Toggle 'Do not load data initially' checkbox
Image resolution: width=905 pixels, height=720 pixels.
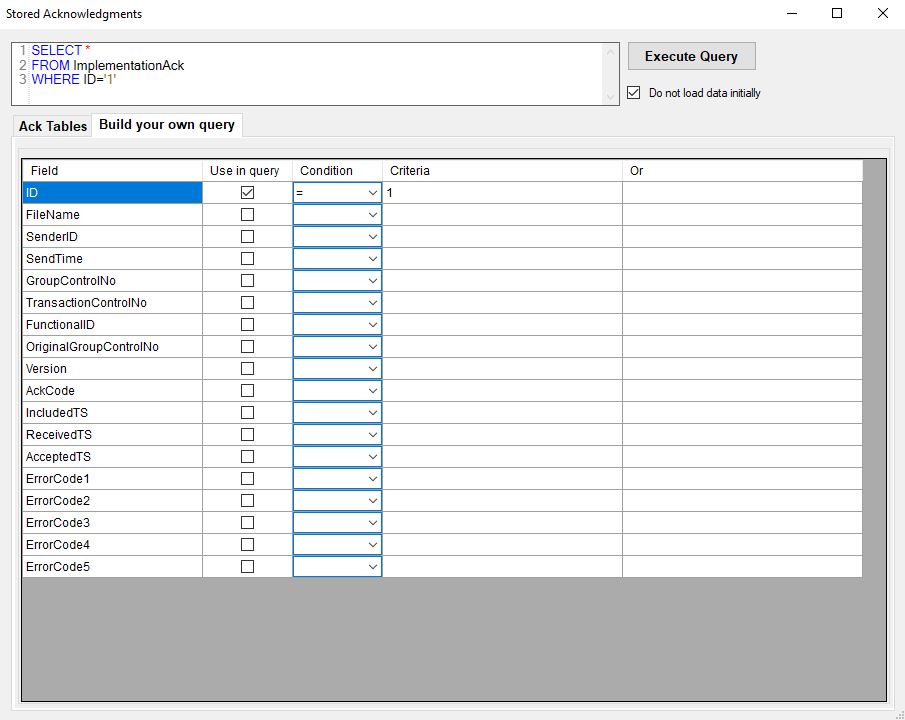[x=634, y=92]
